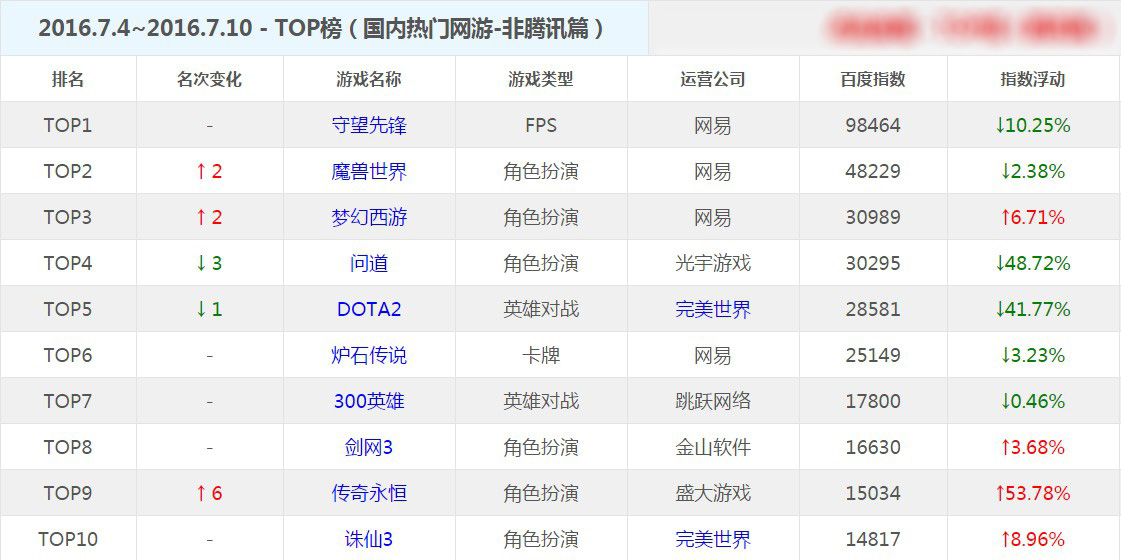Click the ↓3 rank change for 问道
1121x560 pixels.
[x=209, y=263]
